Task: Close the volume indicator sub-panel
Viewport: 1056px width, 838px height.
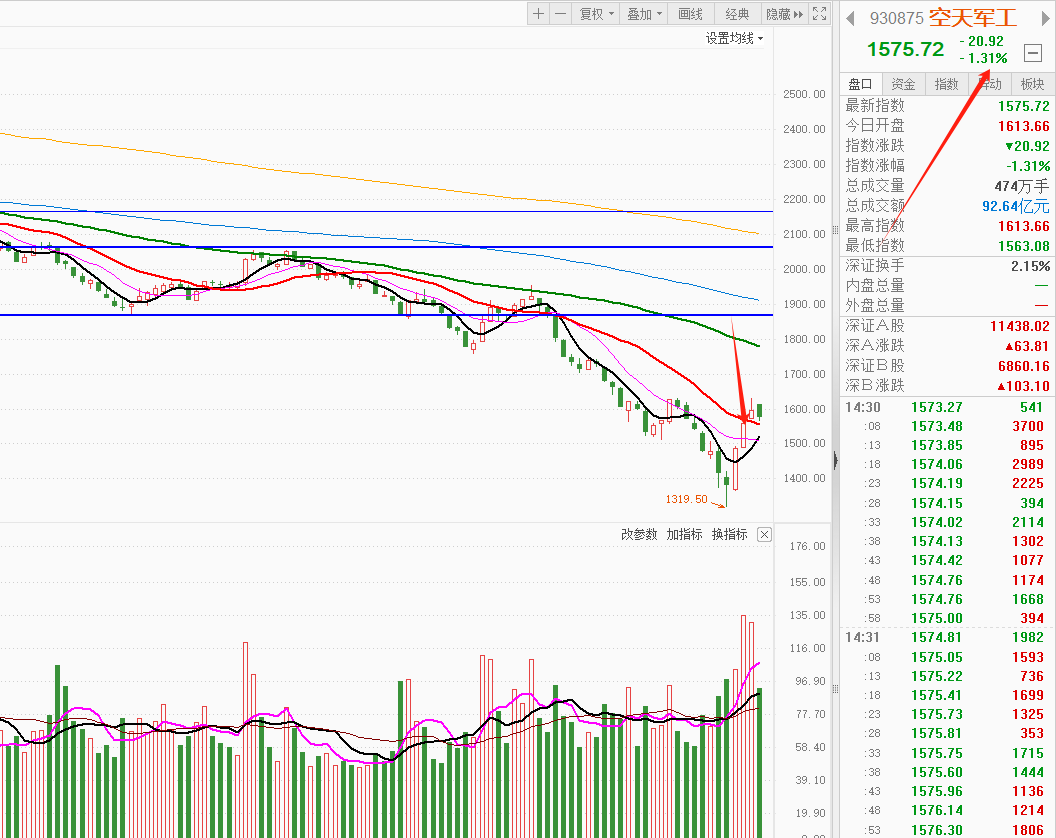Action: (x=764, y=535)
